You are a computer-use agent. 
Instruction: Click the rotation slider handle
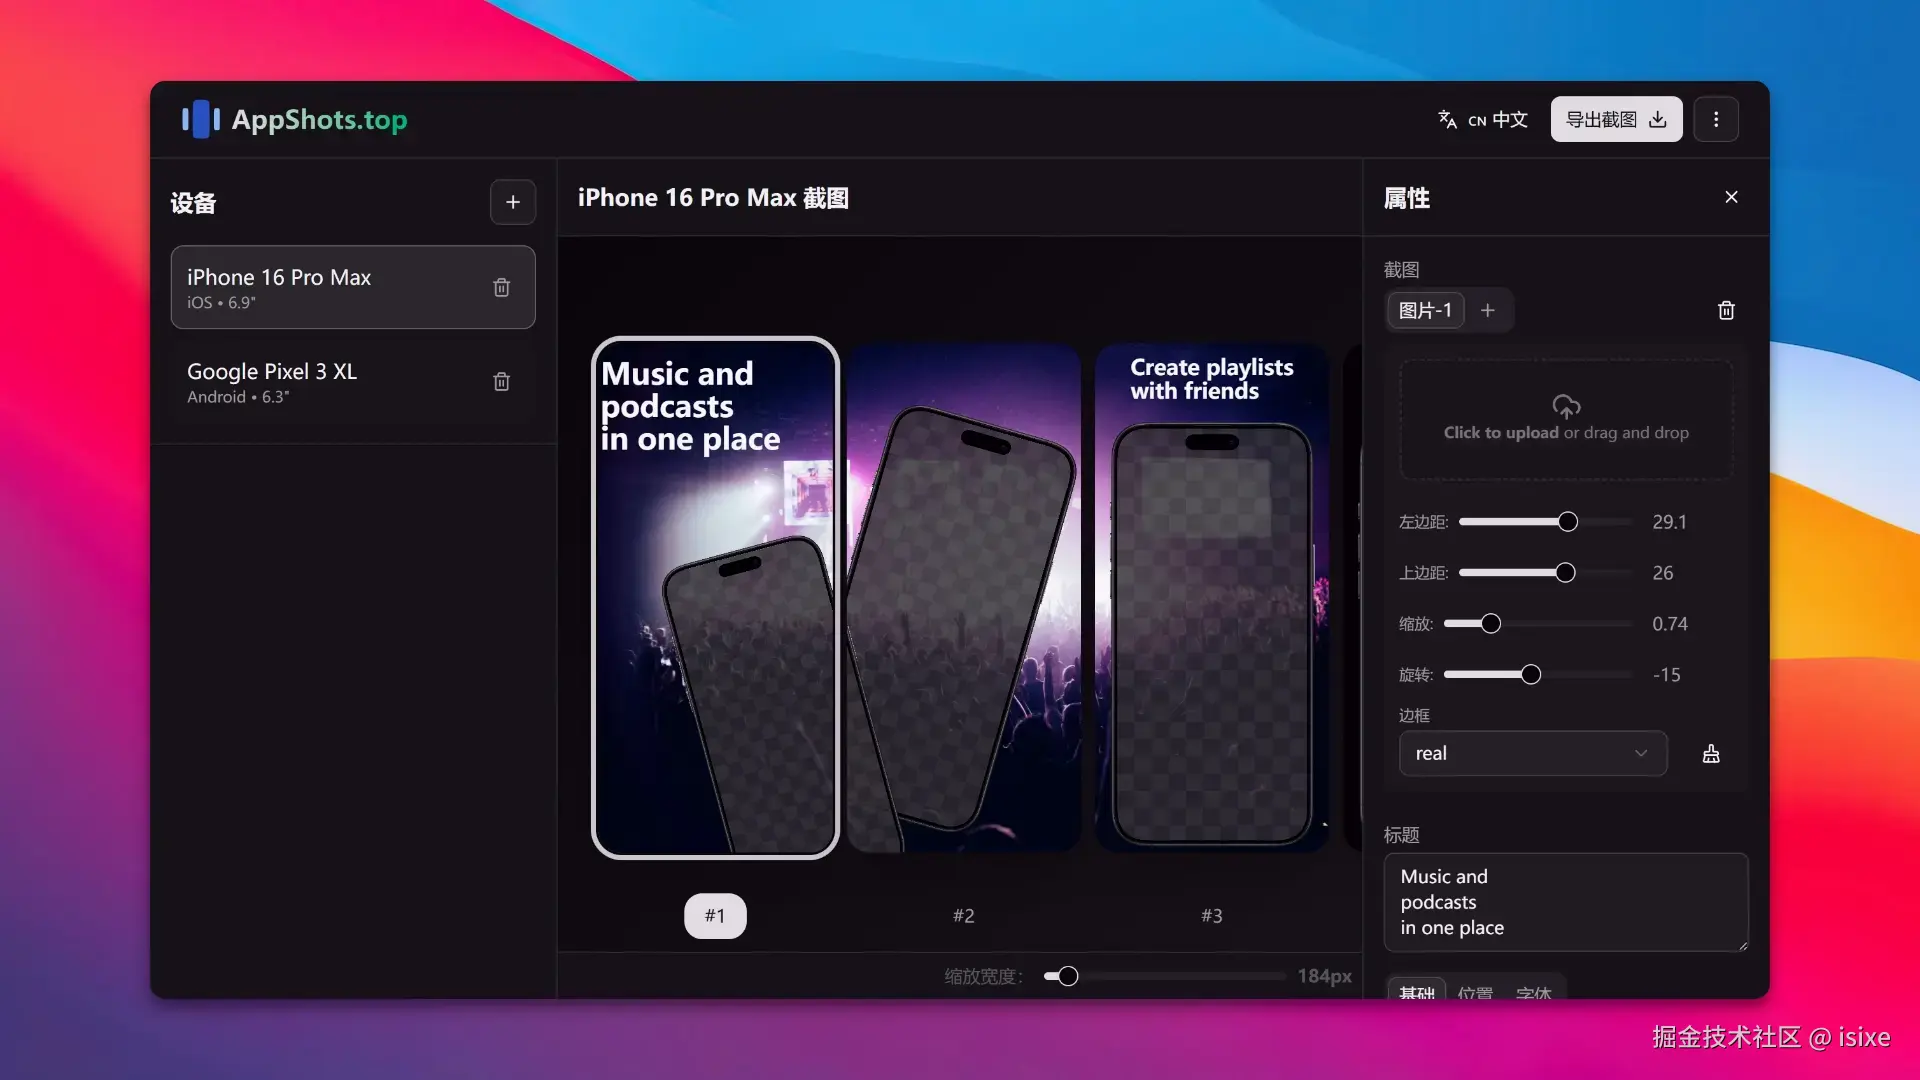1531,675
